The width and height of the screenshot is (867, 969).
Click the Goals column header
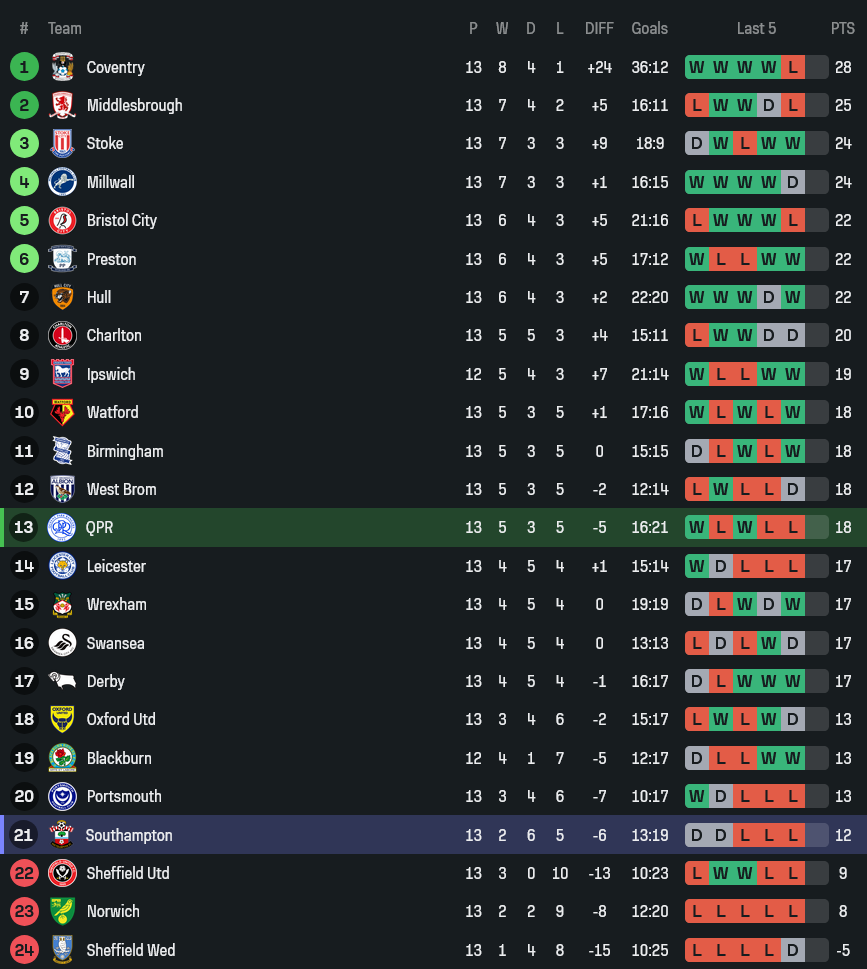click(x=649, y=28)
